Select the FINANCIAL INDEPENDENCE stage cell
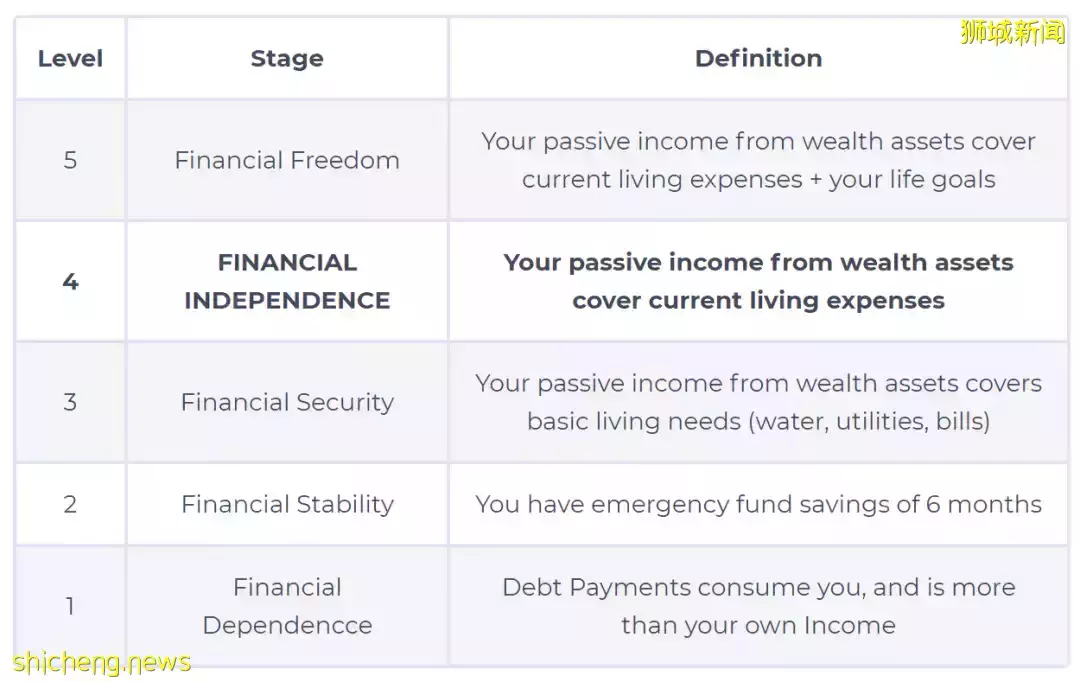 click(x=287, y=281)
